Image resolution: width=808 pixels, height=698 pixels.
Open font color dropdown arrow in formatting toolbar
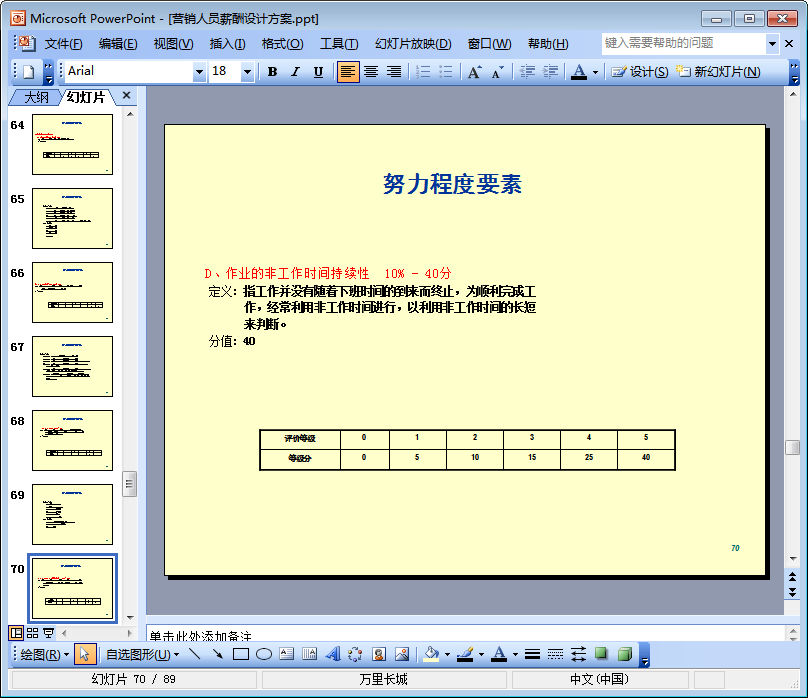coord(595,73)
